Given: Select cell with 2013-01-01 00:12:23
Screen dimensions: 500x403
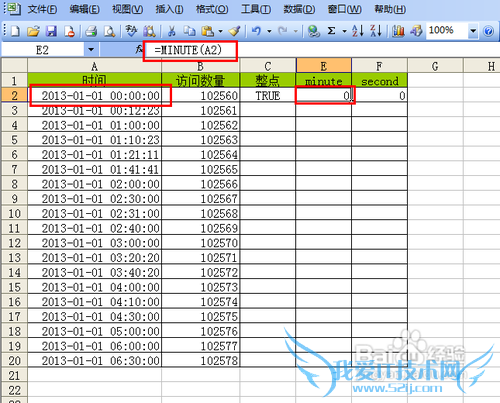Looking at the screenshot, I should pos(95,110).
